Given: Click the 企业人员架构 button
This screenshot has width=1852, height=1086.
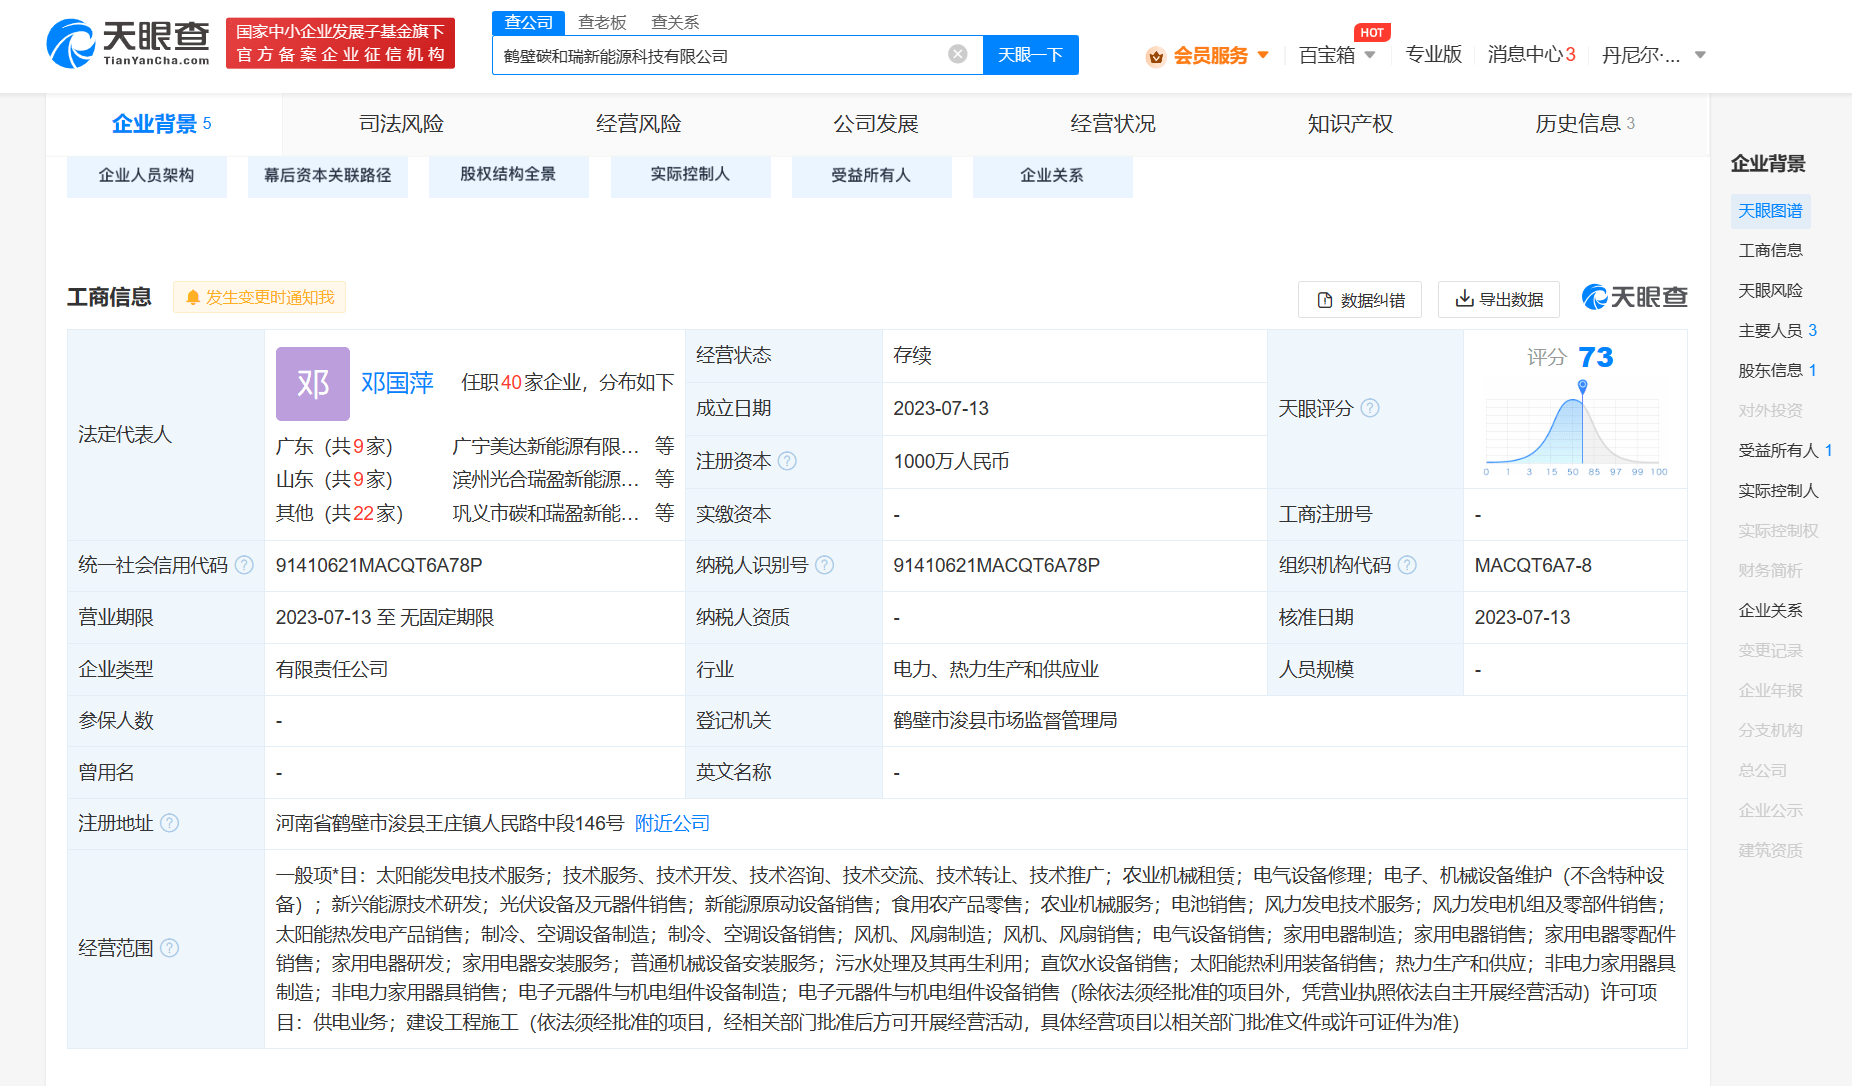Looking at the screenshot, I should click(x=147, y=175).
